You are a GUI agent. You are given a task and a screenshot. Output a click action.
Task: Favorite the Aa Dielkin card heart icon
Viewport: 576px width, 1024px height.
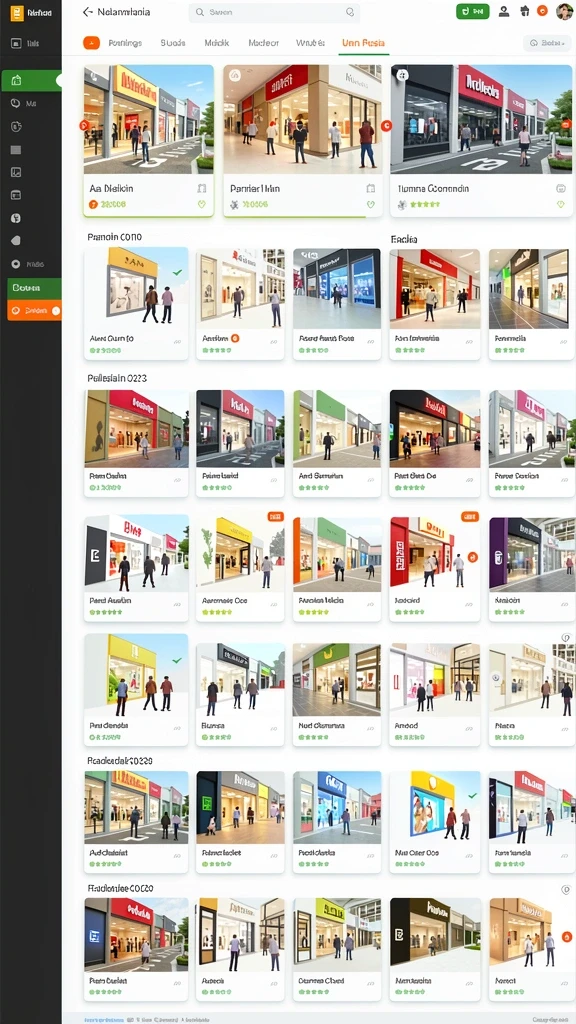(x=201, y=204)
